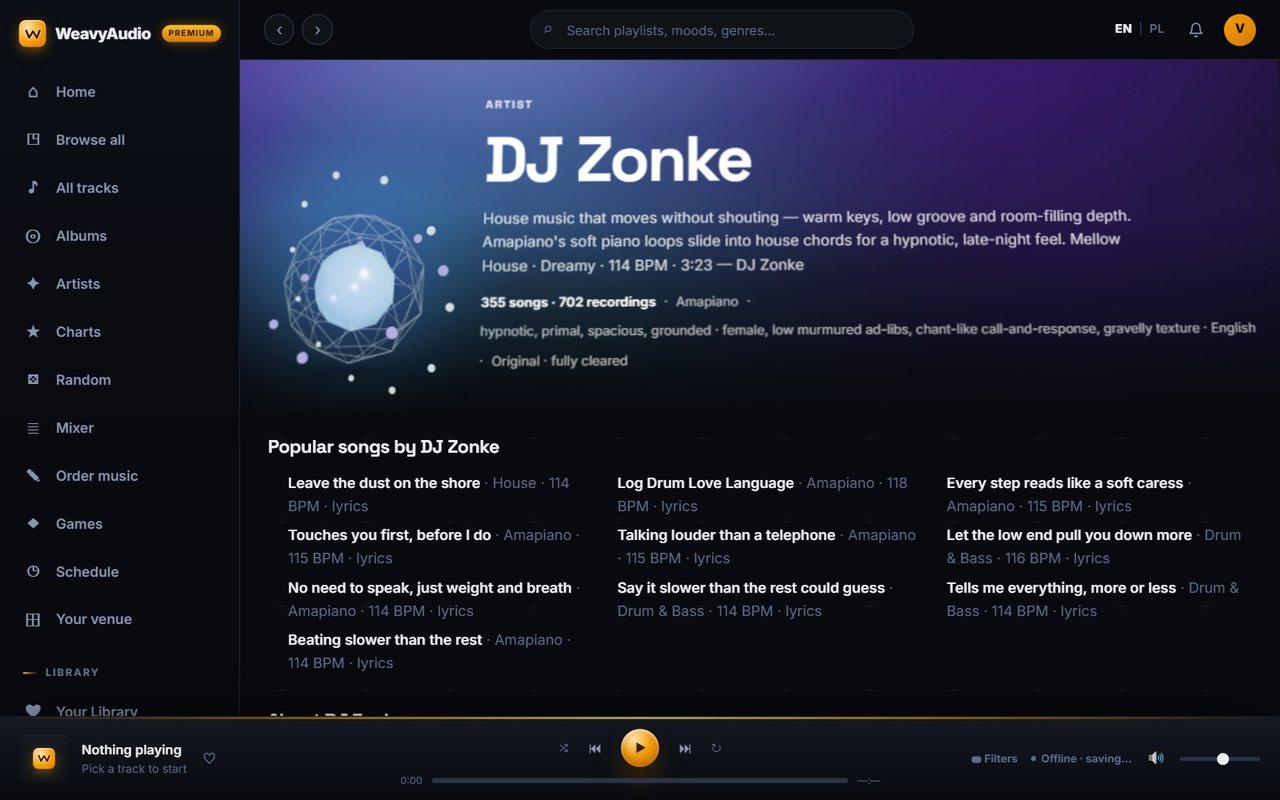
Task: Select Let the low end pull you down more
Action: 1069,535
